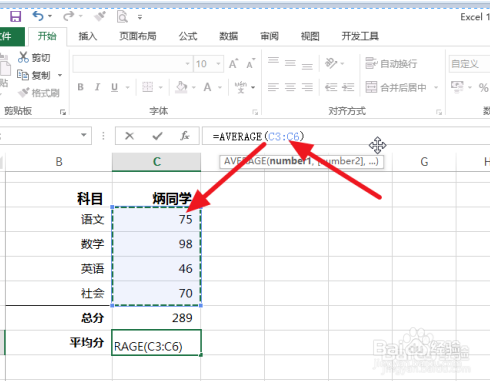Decrease font size with the small A icon

pos(251,63)
